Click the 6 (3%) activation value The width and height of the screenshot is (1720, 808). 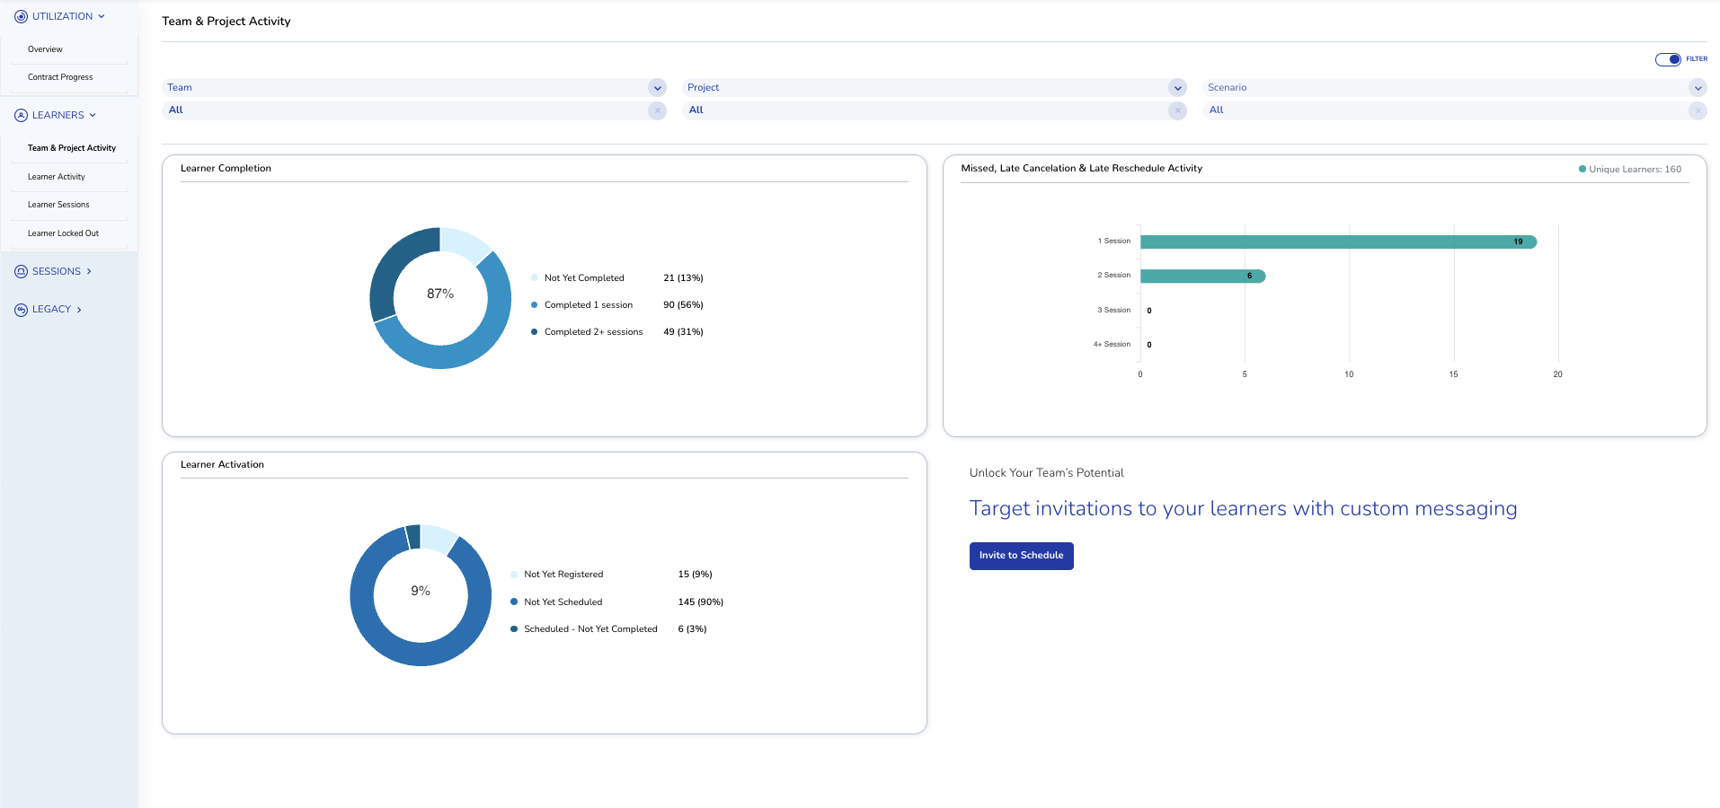click(x=692, y=629)
